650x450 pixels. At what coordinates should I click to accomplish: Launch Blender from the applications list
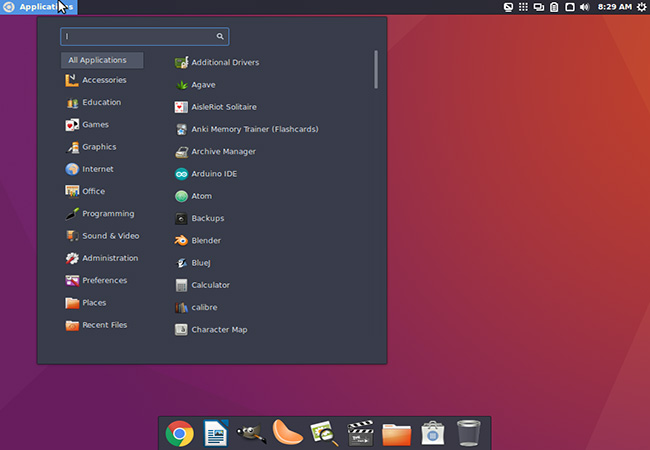(205, 241)
